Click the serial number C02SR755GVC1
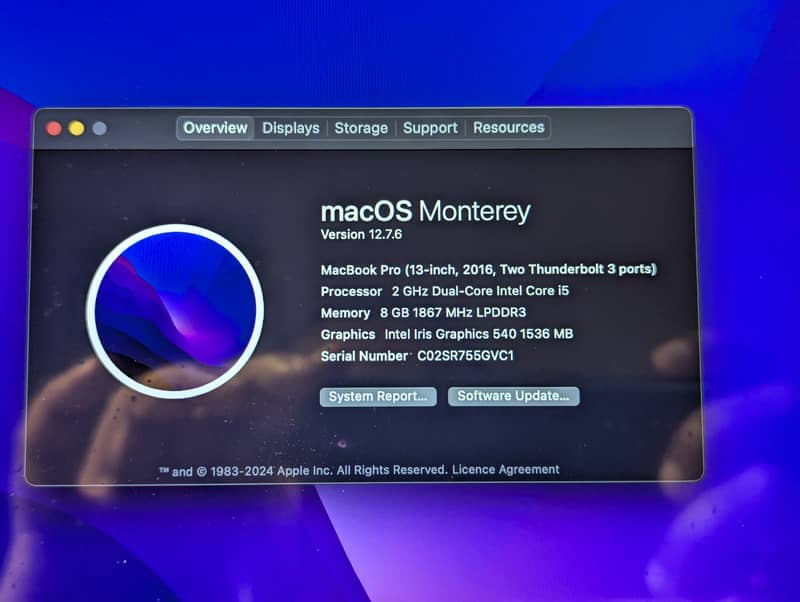The height and width of the screenshot is (602, 800). pyautogui.click(x=472, y=356)
